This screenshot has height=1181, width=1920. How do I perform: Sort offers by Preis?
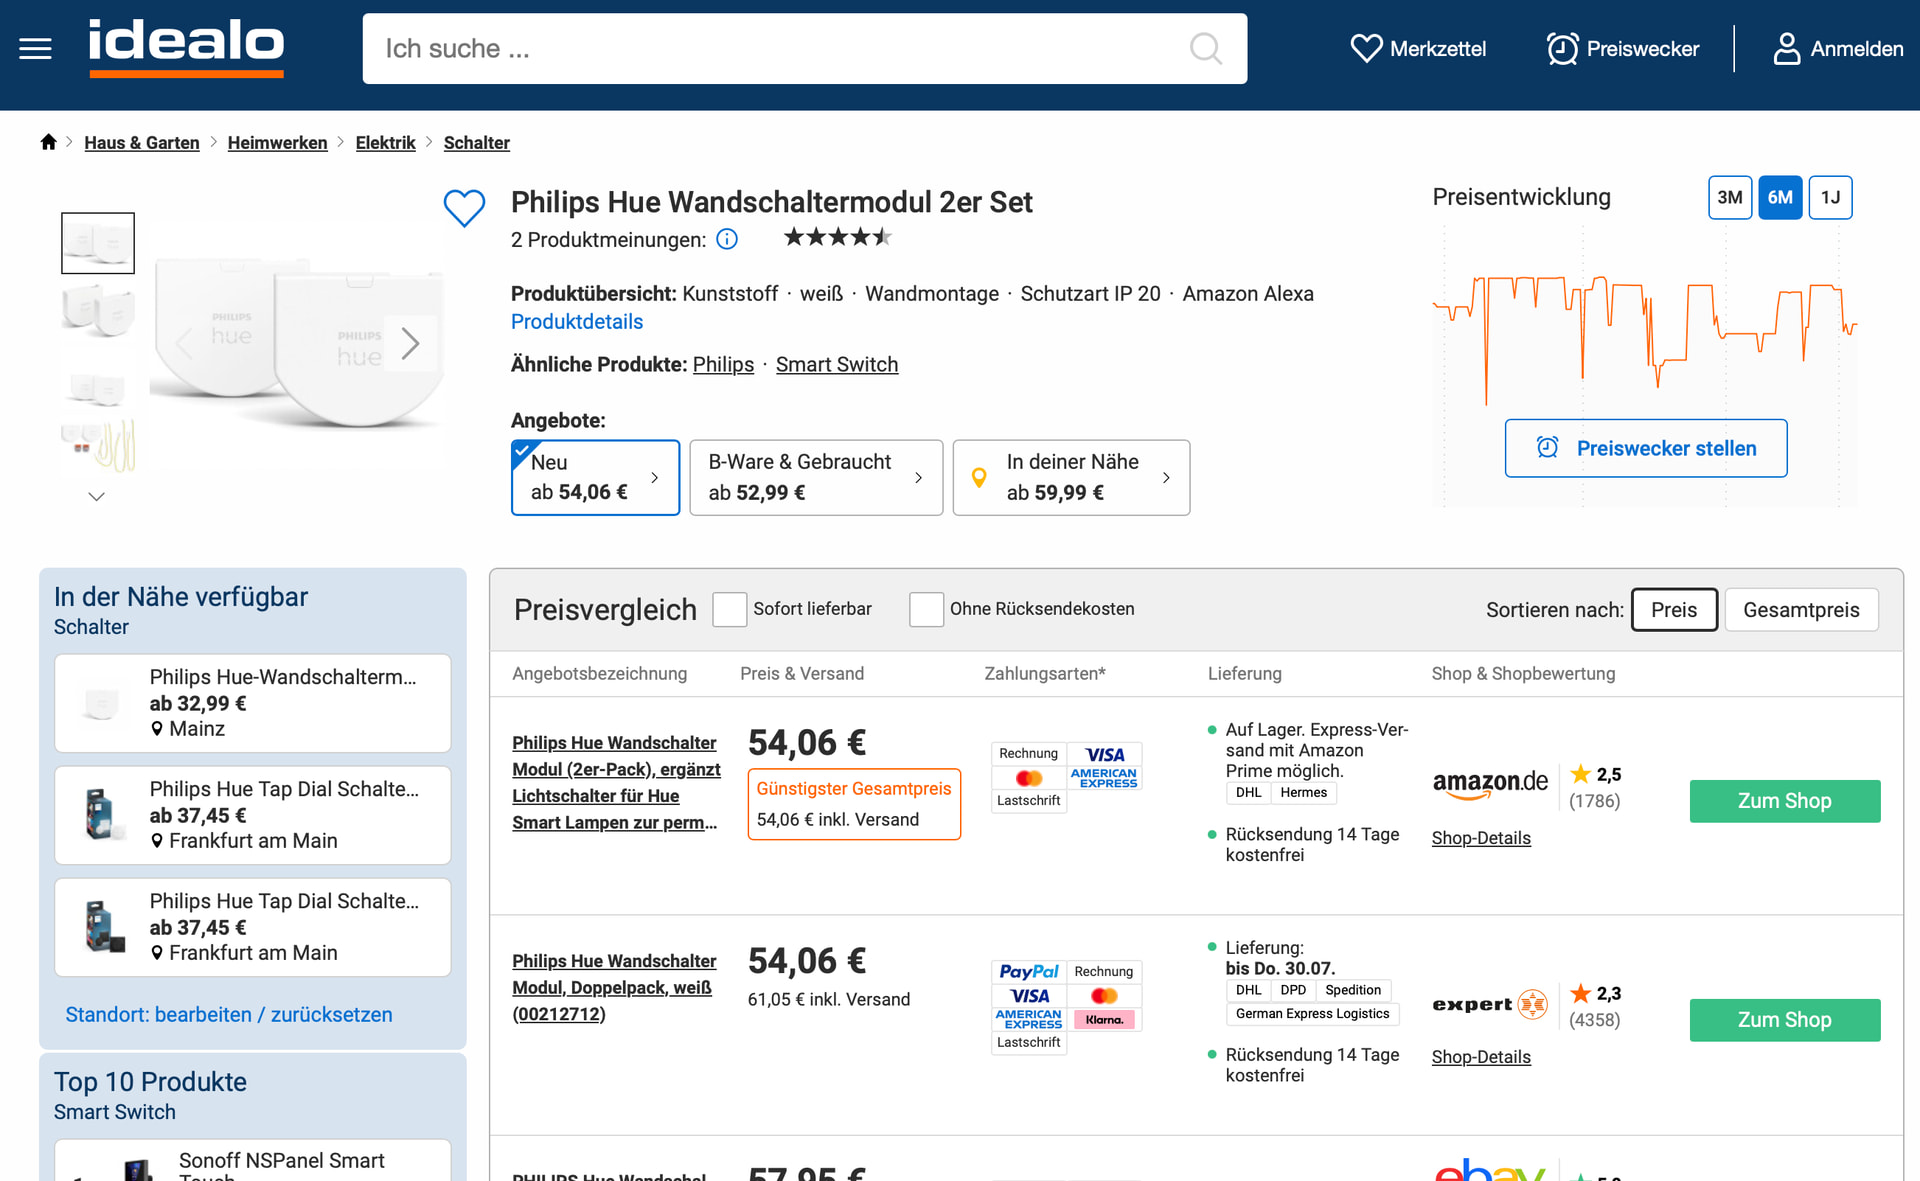pyautogui.click(x=1674, y=610)
